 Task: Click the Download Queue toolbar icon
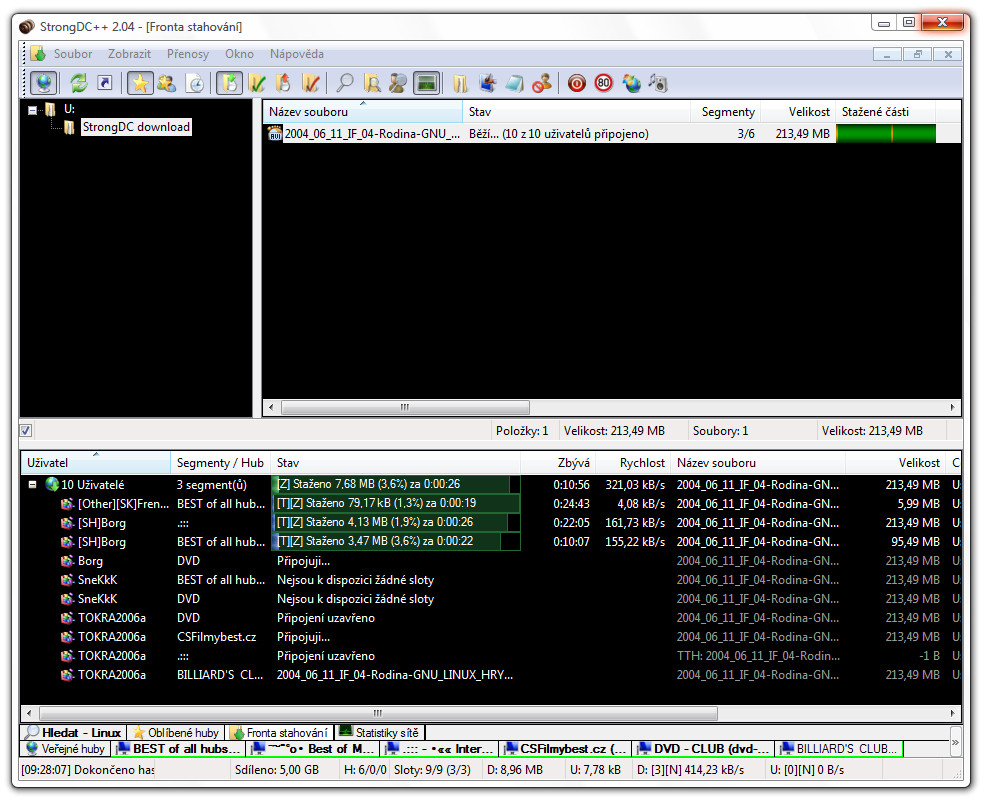pos(230,83)
